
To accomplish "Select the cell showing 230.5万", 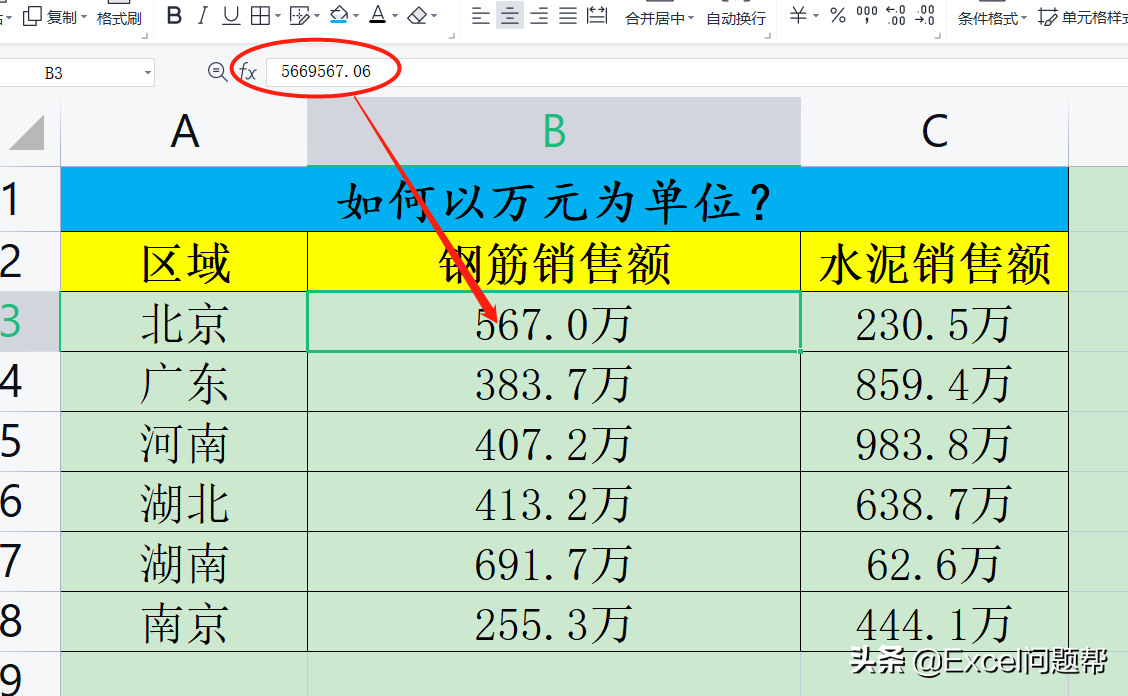I will pyautogui.click(x=934, y=322).
